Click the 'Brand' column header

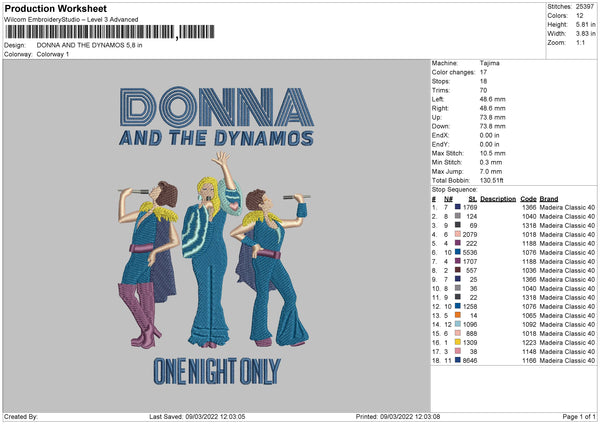pyautogui.click(x=549, y=199)
